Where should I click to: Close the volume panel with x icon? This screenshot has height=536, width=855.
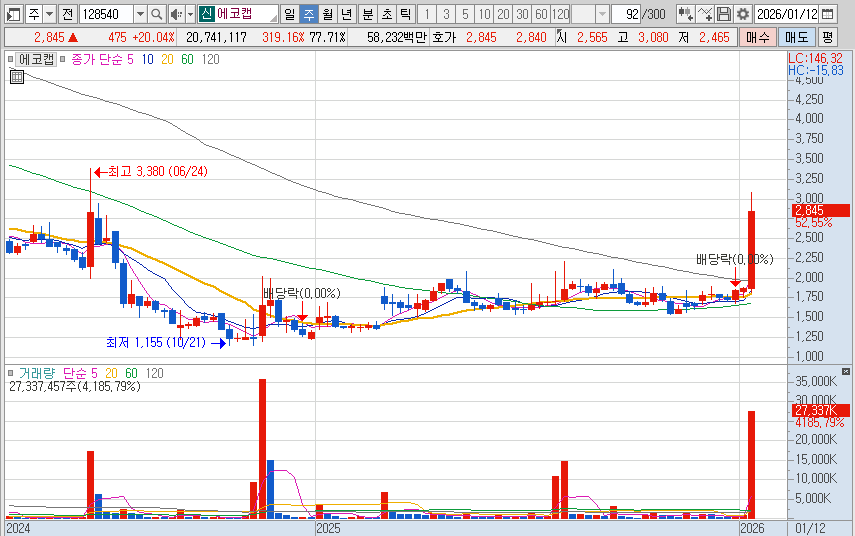click(x=846, y=371)
